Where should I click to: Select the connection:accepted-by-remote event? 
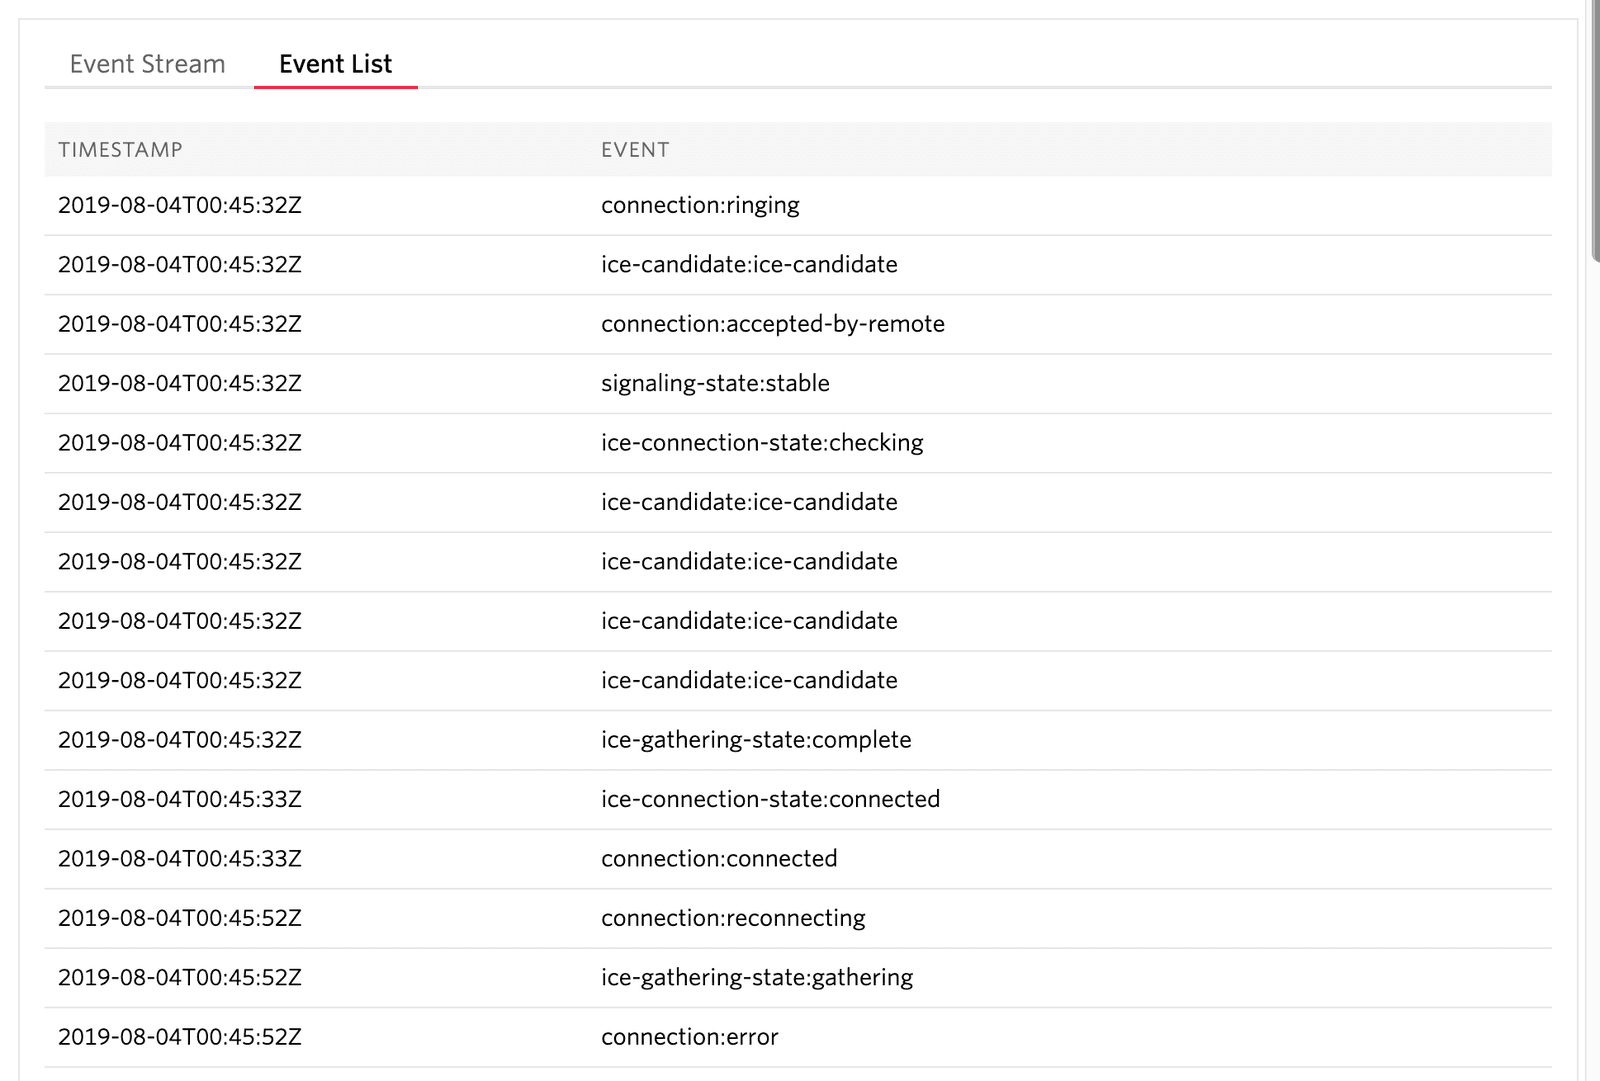(x=773, y=323)
